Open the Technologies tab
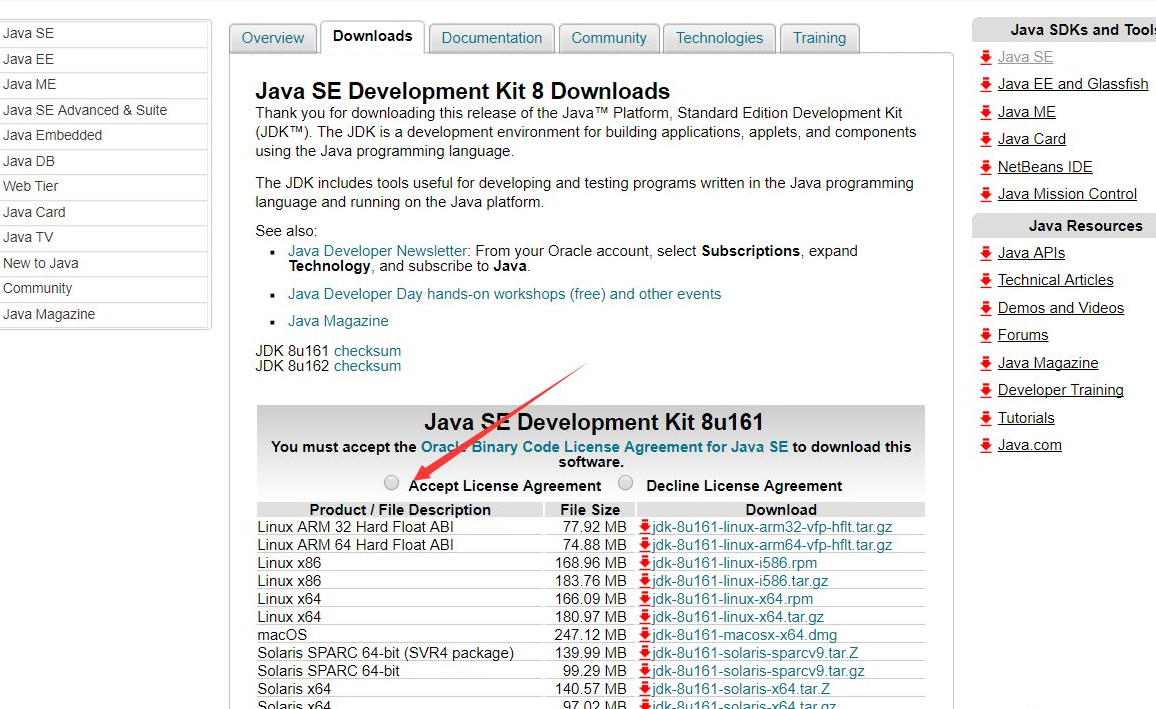This screenshot has height=709, width=1156. tap(720, 38)
